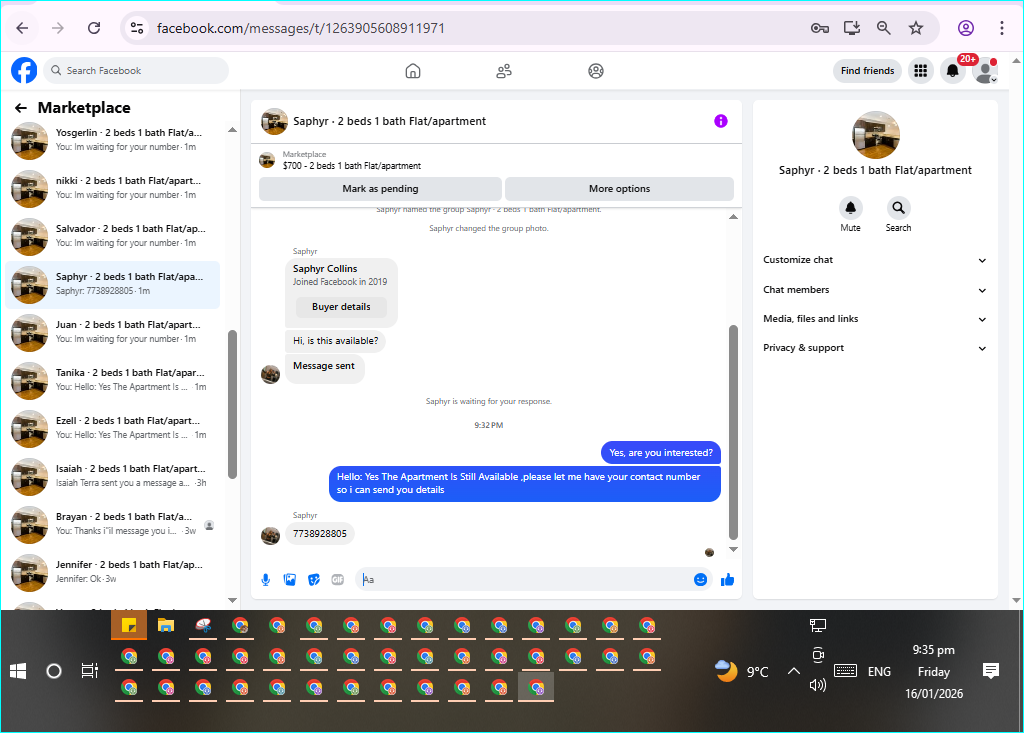Click the large Saphyr group photo thumbnail
This screenshot has width=1024, height=733.
875,135
